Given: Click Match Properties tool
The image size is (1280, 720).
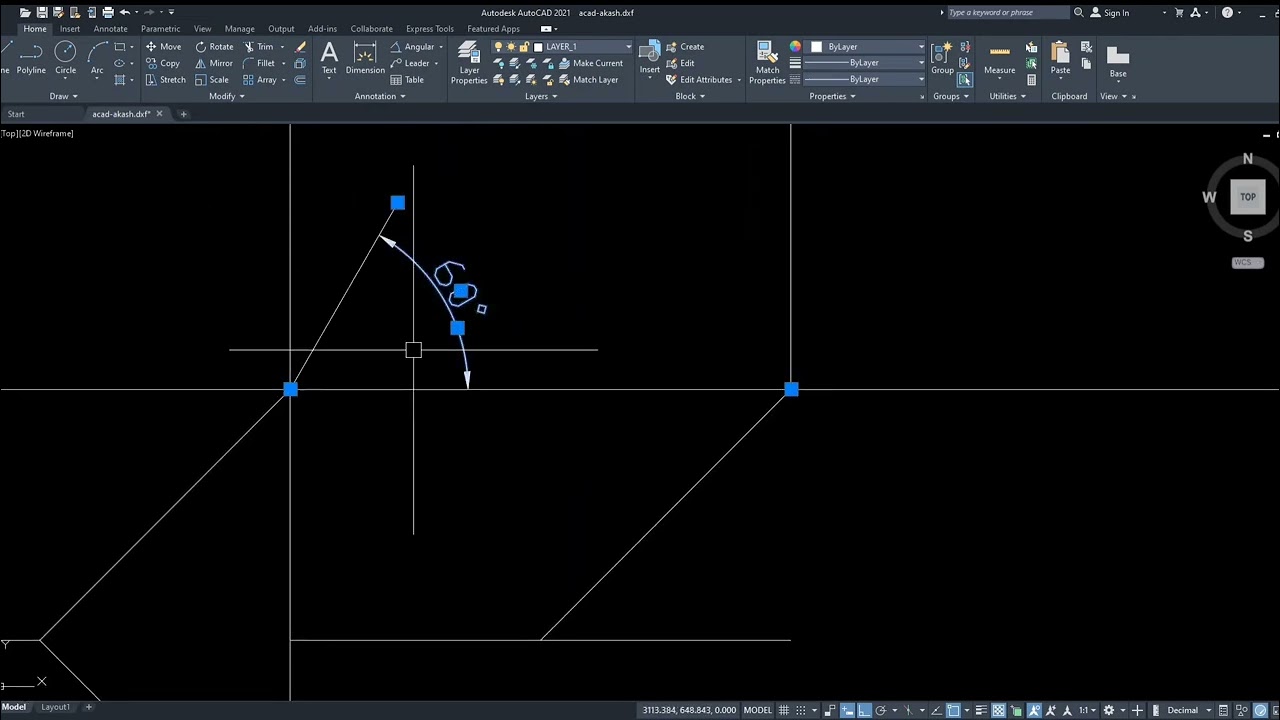Looking at the screenshot, I should click(x=767, y=62).
